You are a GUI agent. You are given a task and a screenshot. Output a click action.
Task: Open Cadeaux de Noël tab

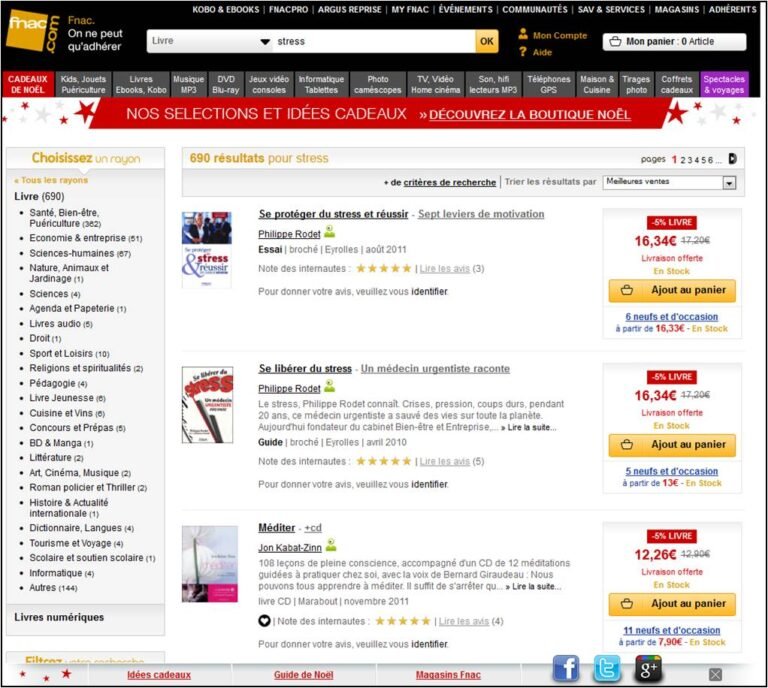click(x=28, y=84)
